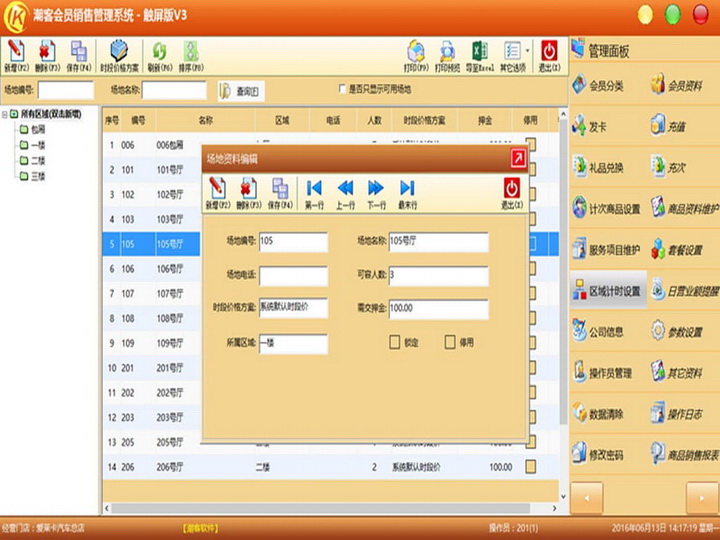Click the Export to Excel icon
720x540 pixels.
coord(480,56)
